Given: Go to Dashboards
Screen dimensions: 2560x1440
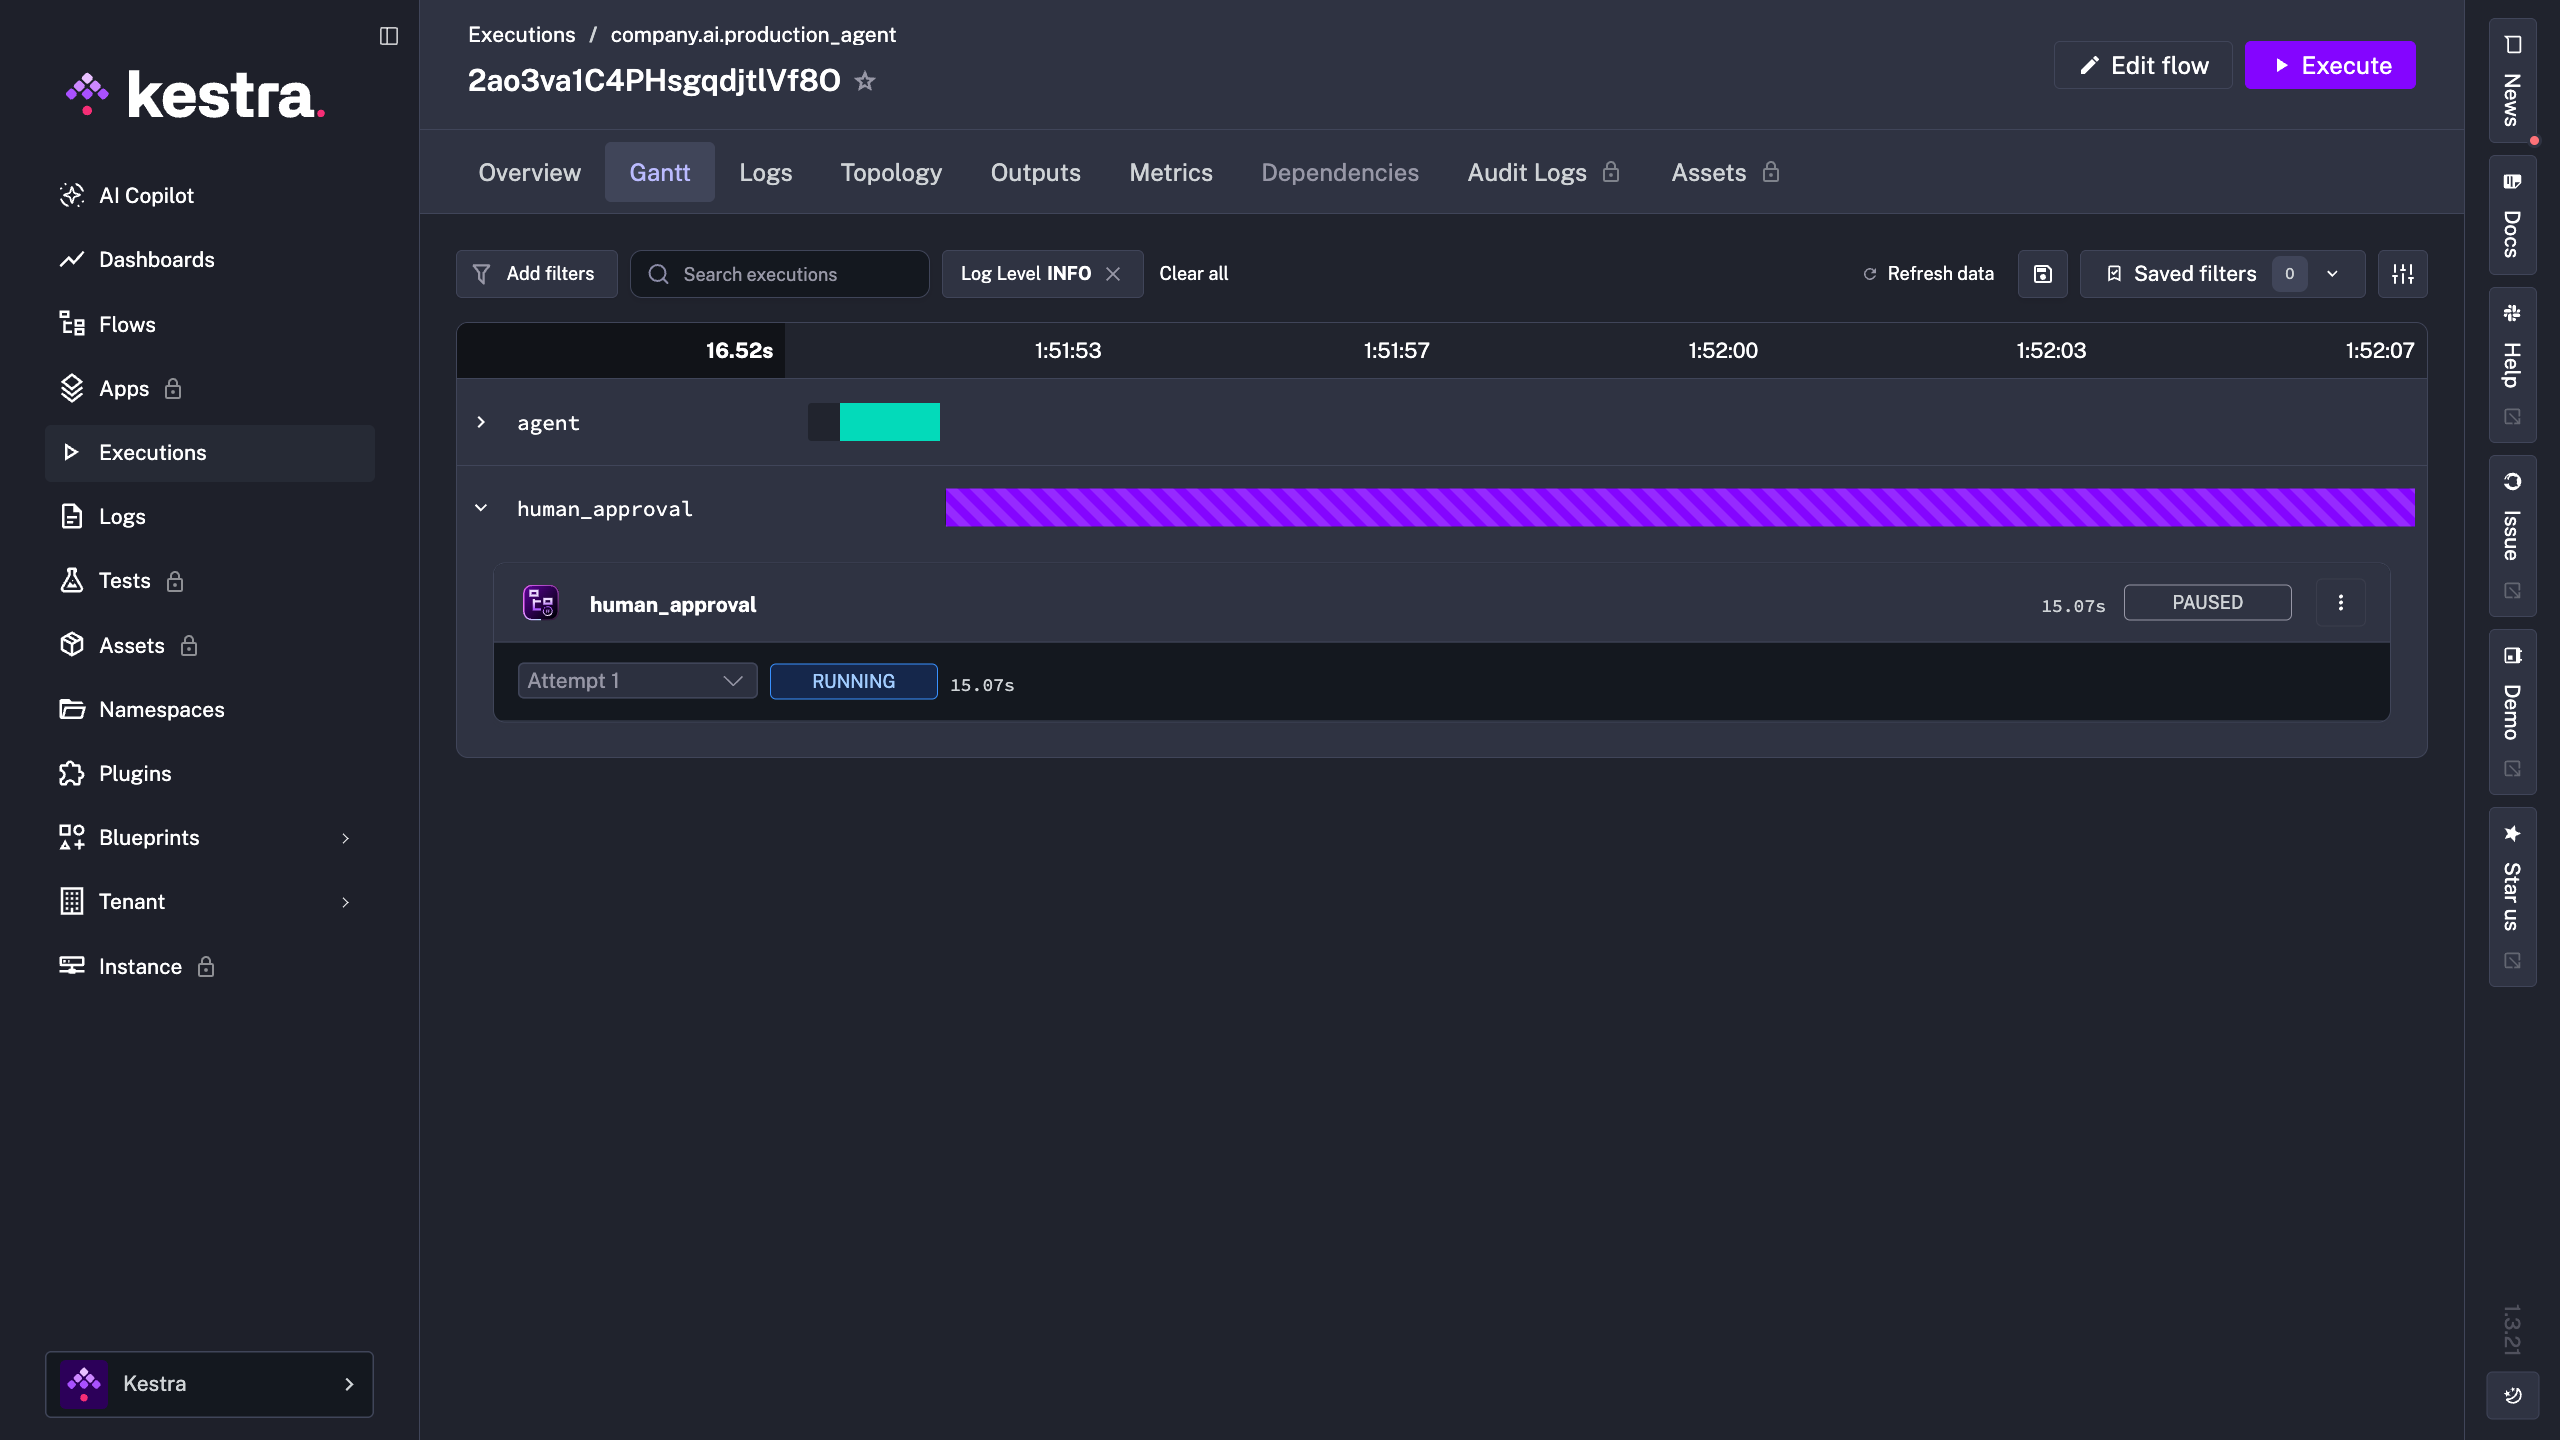Looking at the screenshot, I should pyautogui.click(x=209, y=259).
